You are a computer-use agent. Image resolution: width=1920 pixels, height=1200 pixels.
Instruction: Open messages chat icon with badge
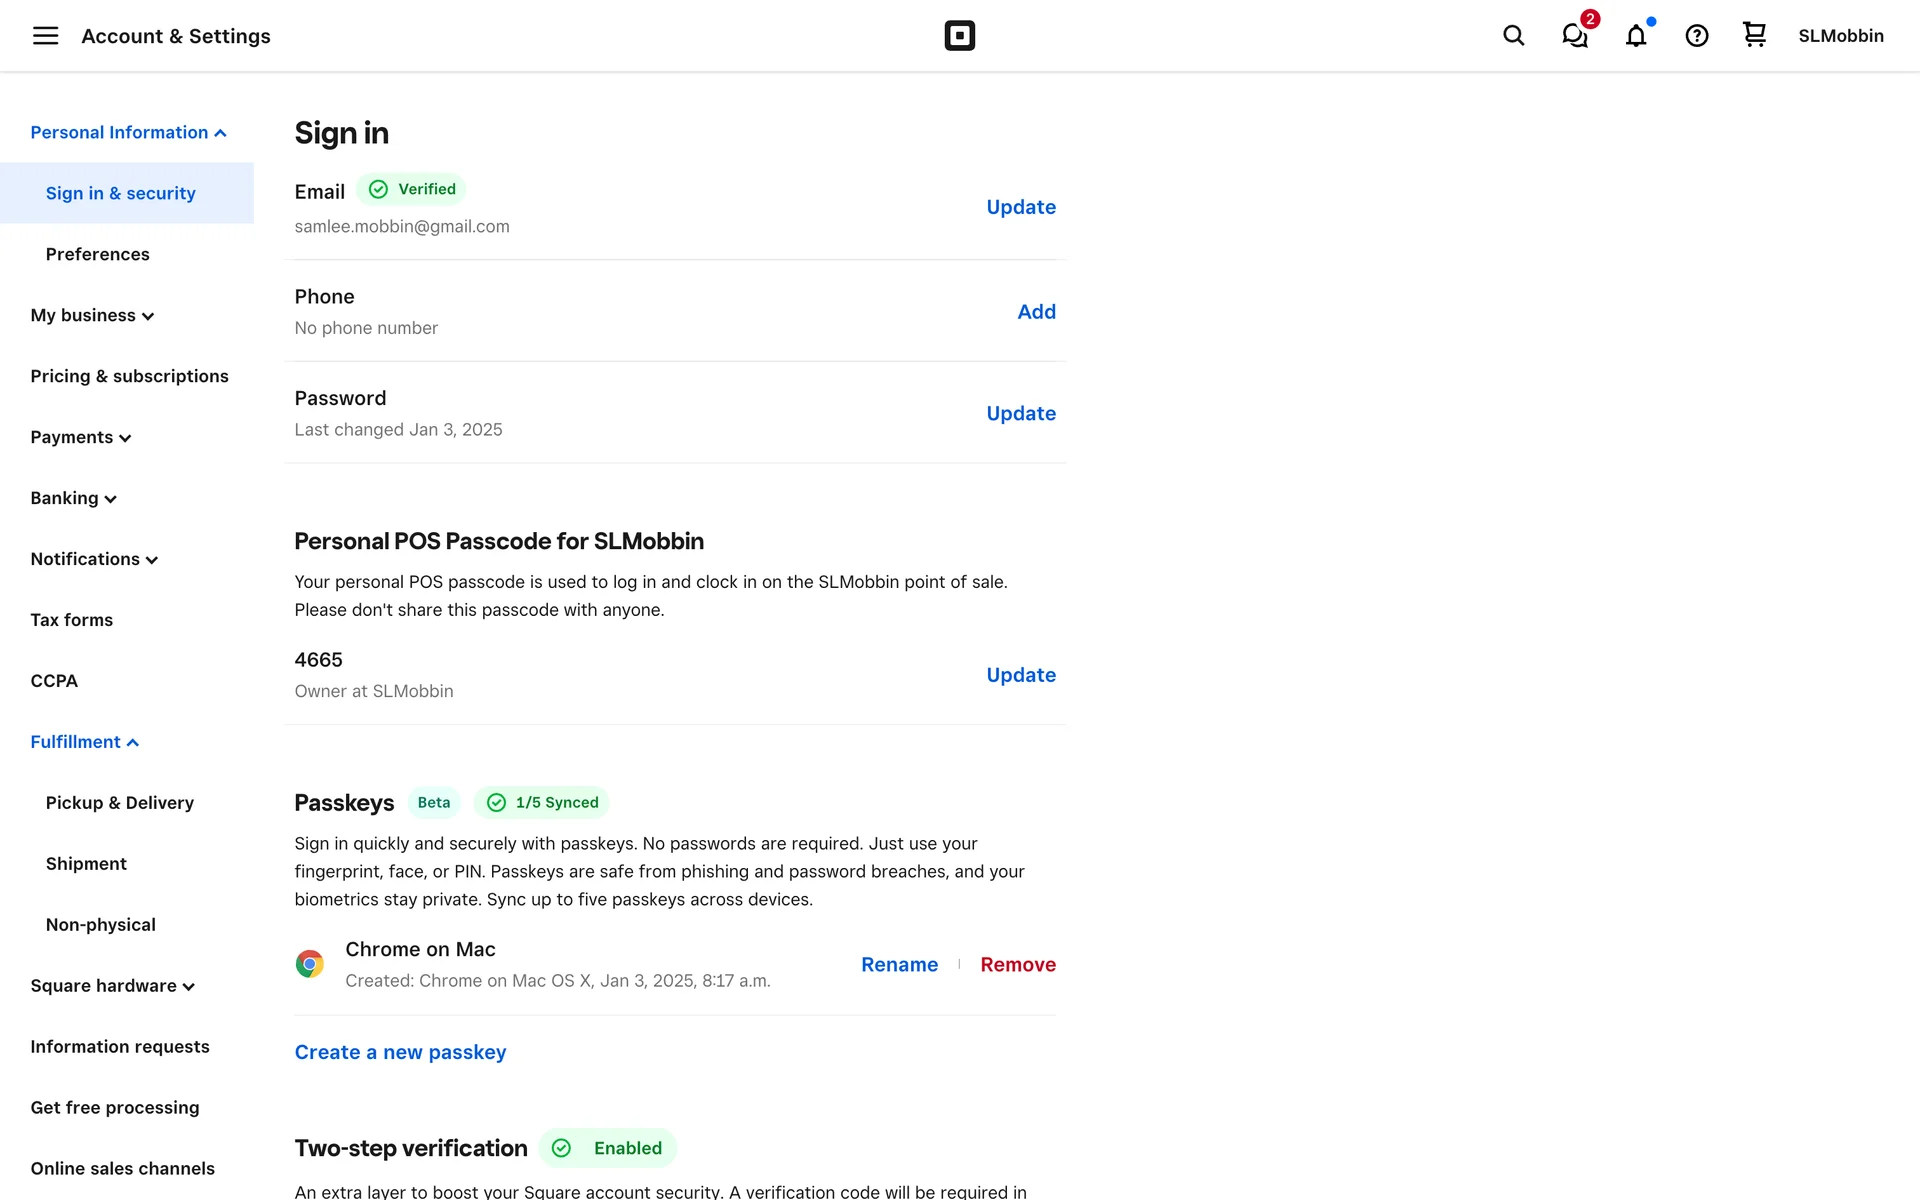click(1575, 36)
